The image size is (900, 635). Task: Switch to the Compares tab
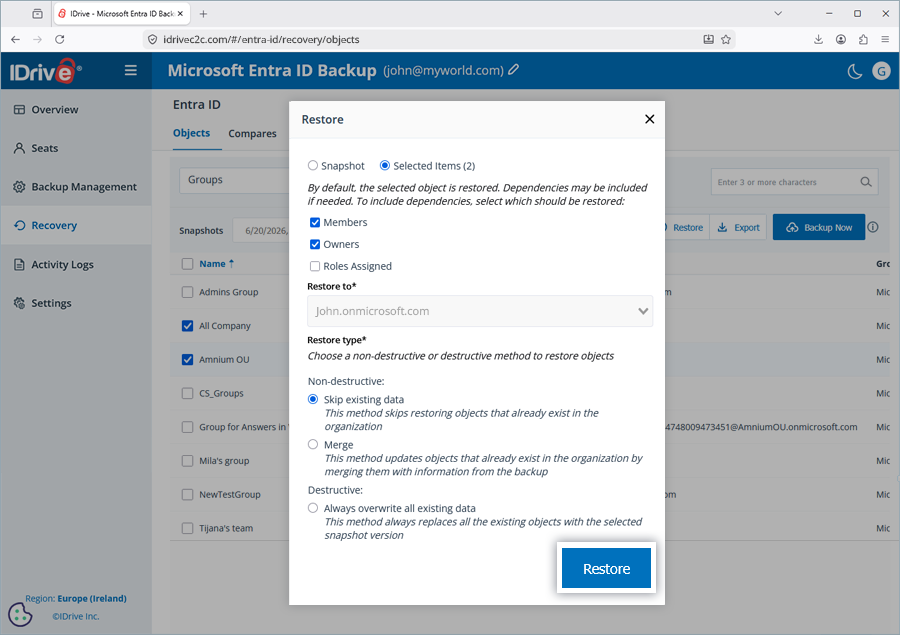point(253,133)
